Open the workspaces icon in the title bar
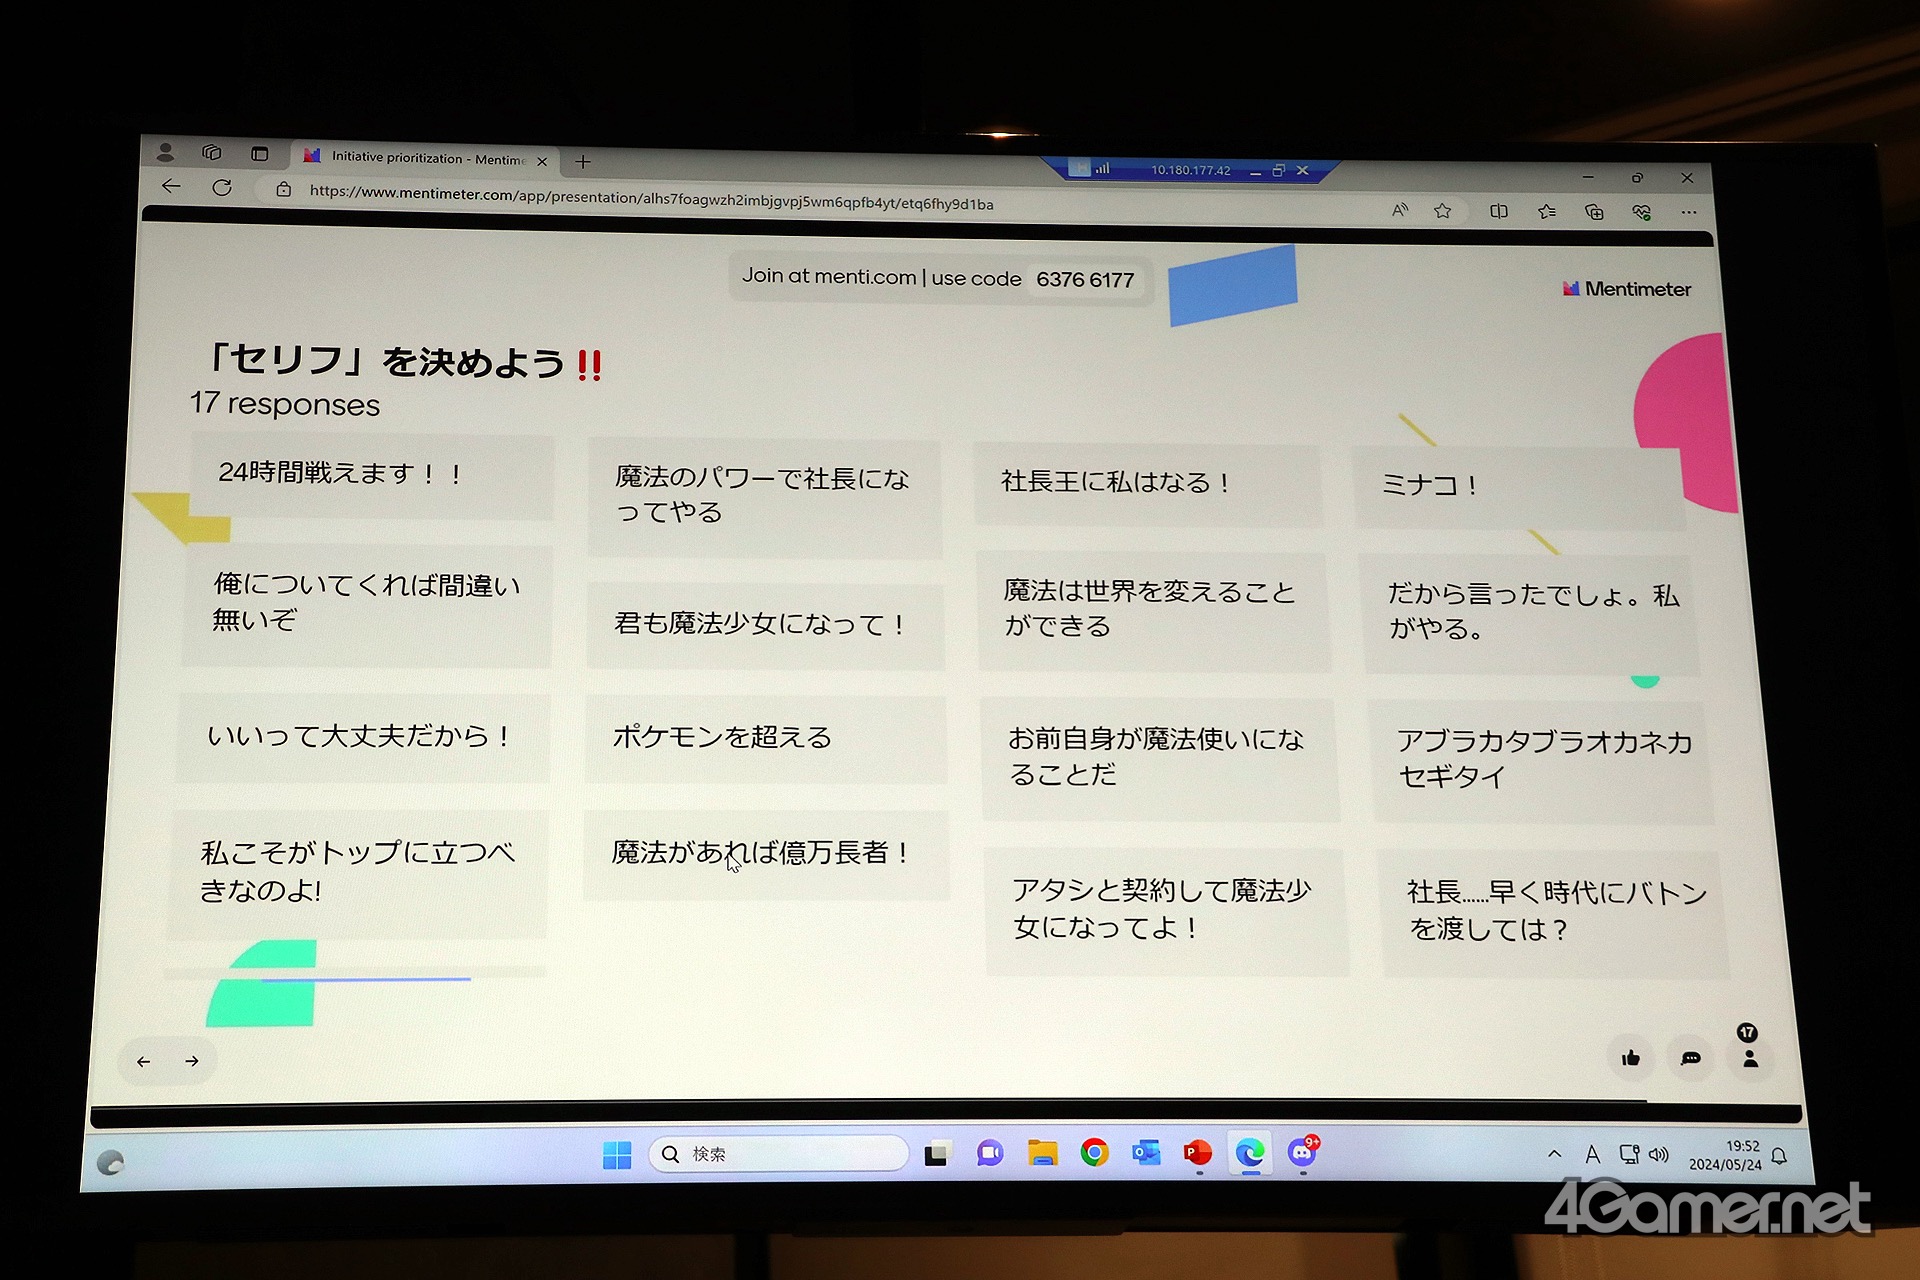 pyautogui.click(x=212, y=152)
